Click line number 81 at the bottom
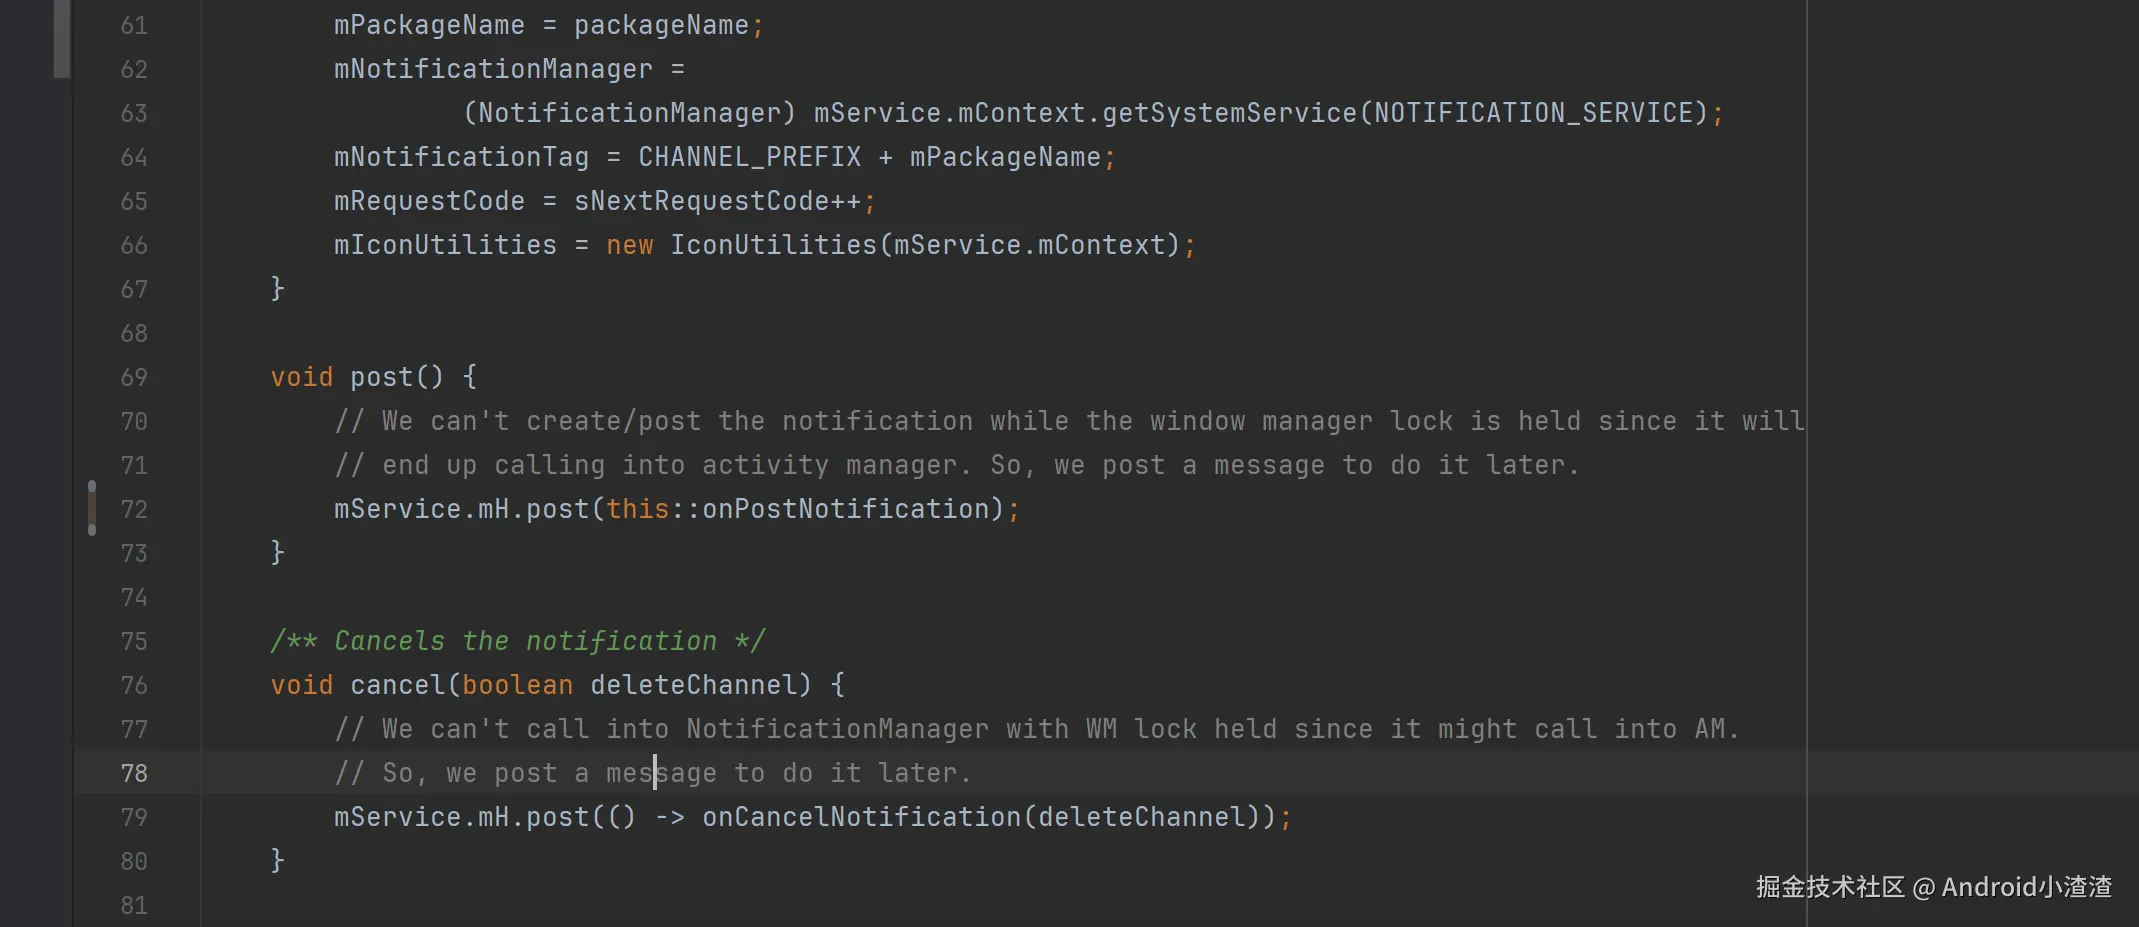2139x927 pixels. pos(134,905)
